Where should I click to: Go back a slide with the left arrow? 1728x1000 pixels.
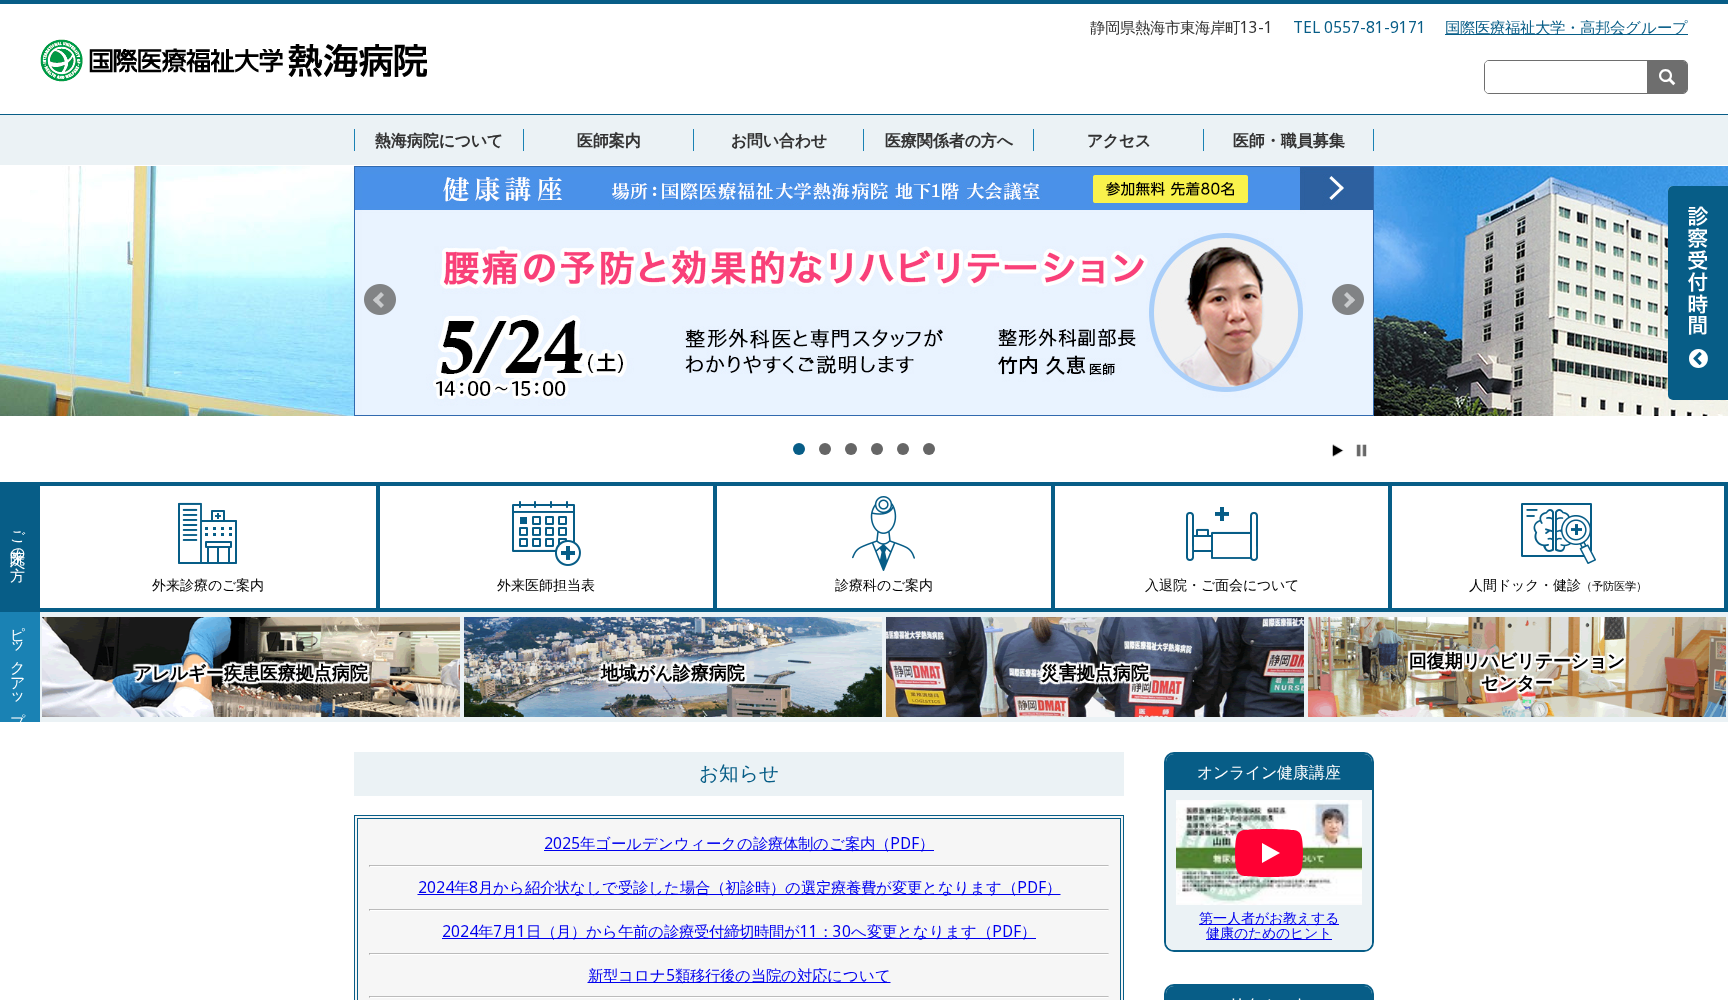coord(379,299)
